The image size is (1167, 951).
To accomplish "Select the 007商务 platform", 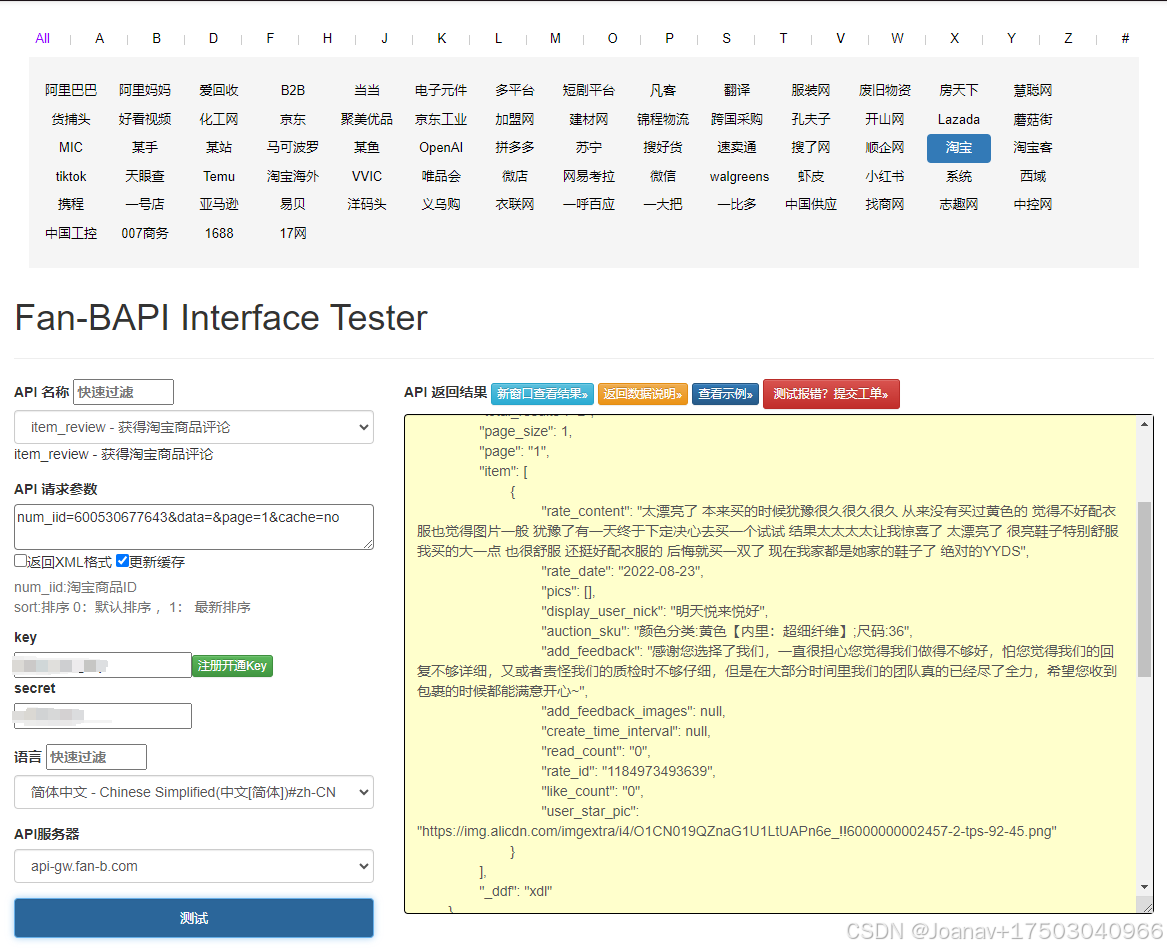I will coord(144,233).
